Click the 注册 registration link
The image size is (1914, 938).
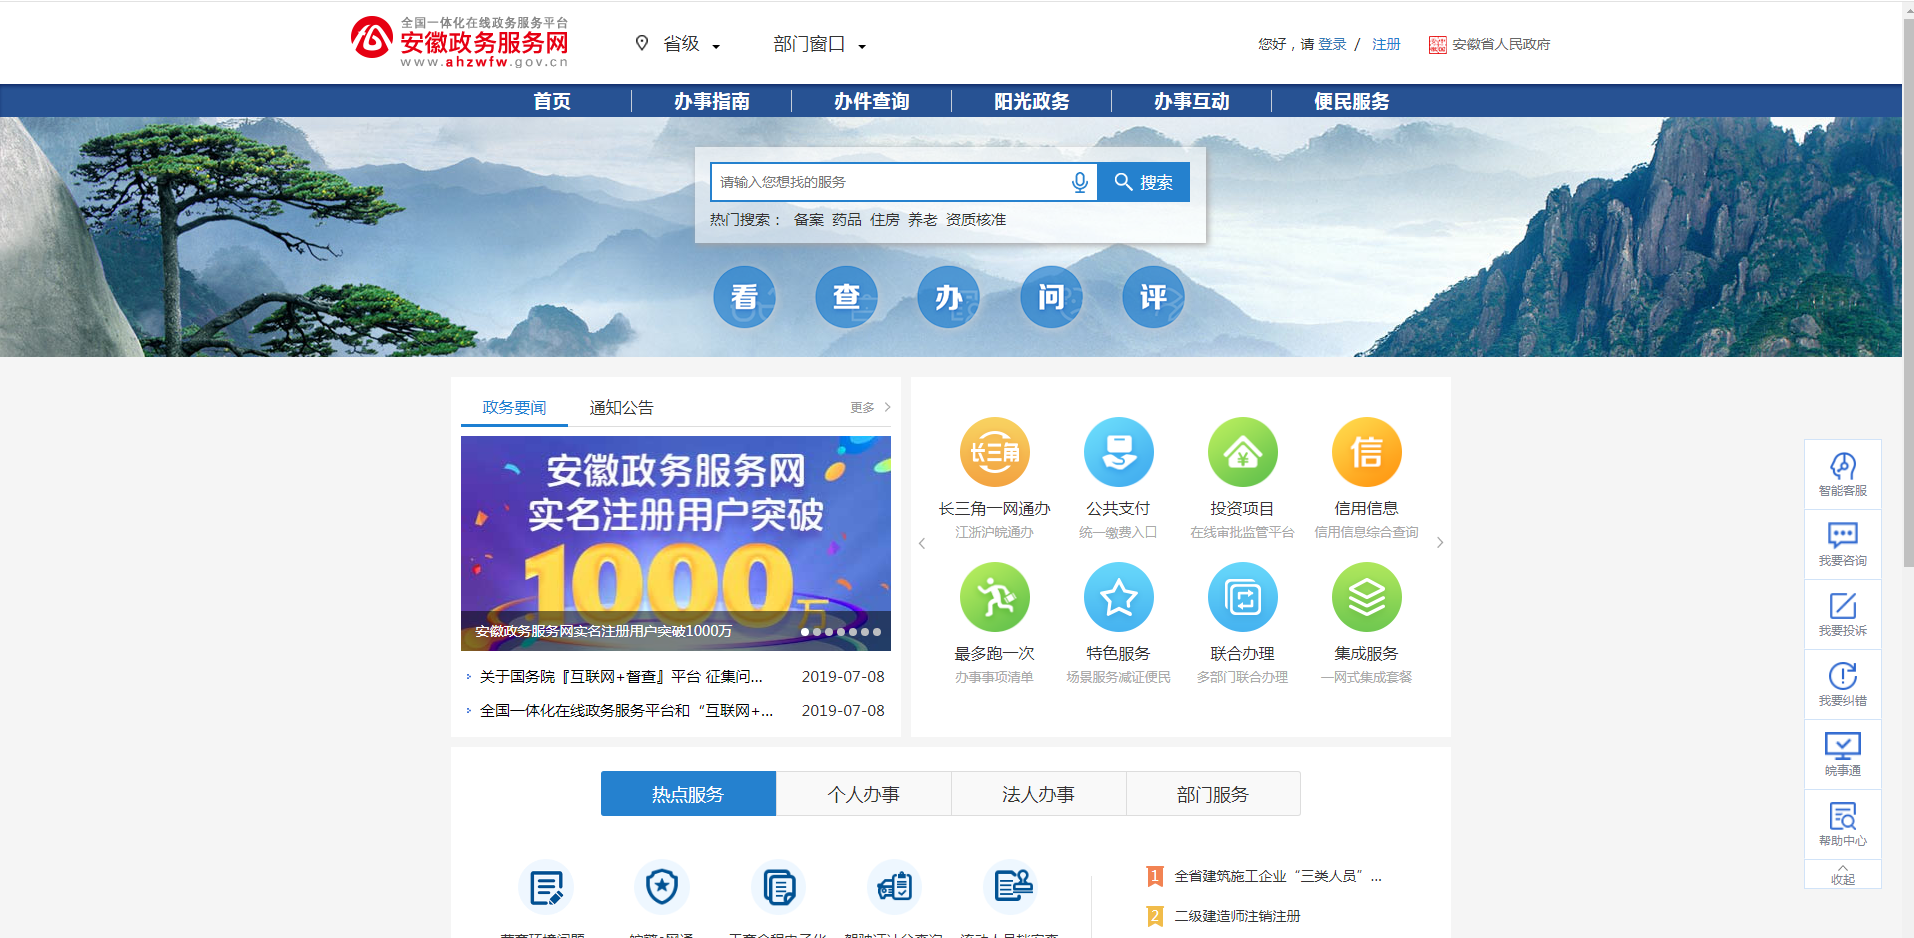click(x=1386, y=44)
